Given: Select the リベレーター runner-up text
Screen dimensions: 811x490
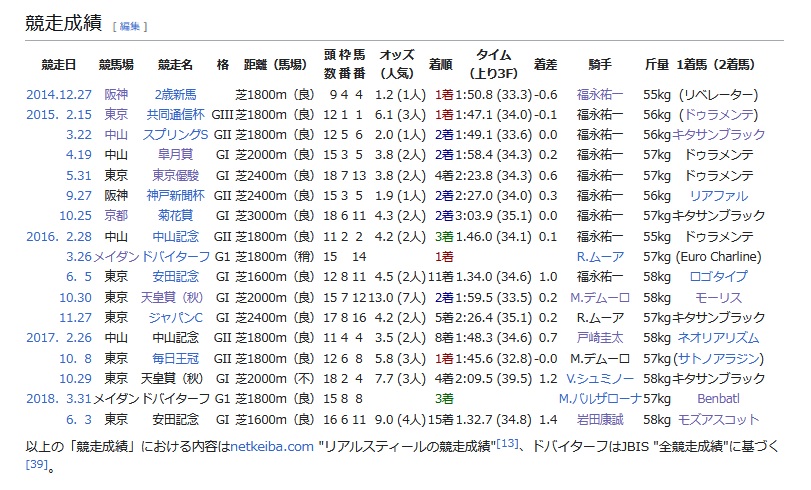Looking at the screenshot, I should click(x=718, y=95).
